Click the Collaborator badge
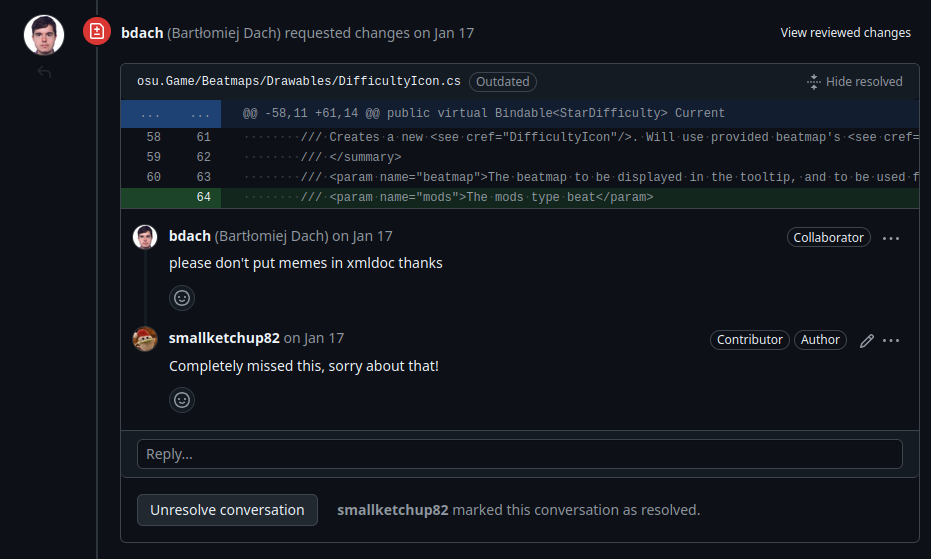931x559 pixels. coord(828,238)
